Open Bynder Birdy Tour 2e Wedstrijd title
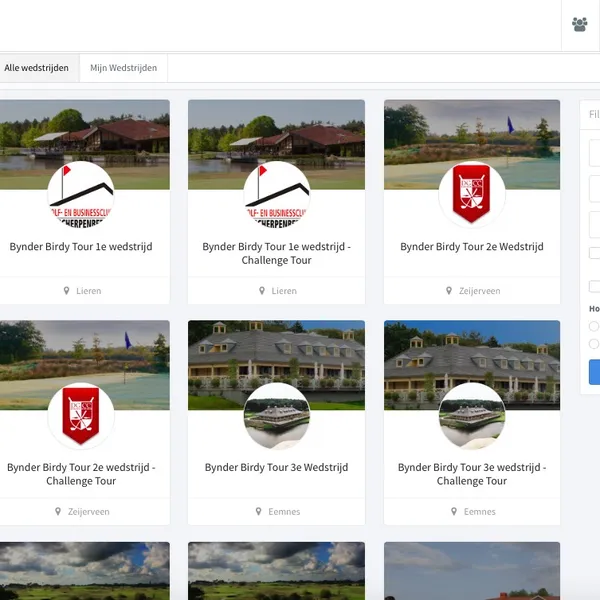The height and width of the screenshot is (600, 600). (472, 246)
